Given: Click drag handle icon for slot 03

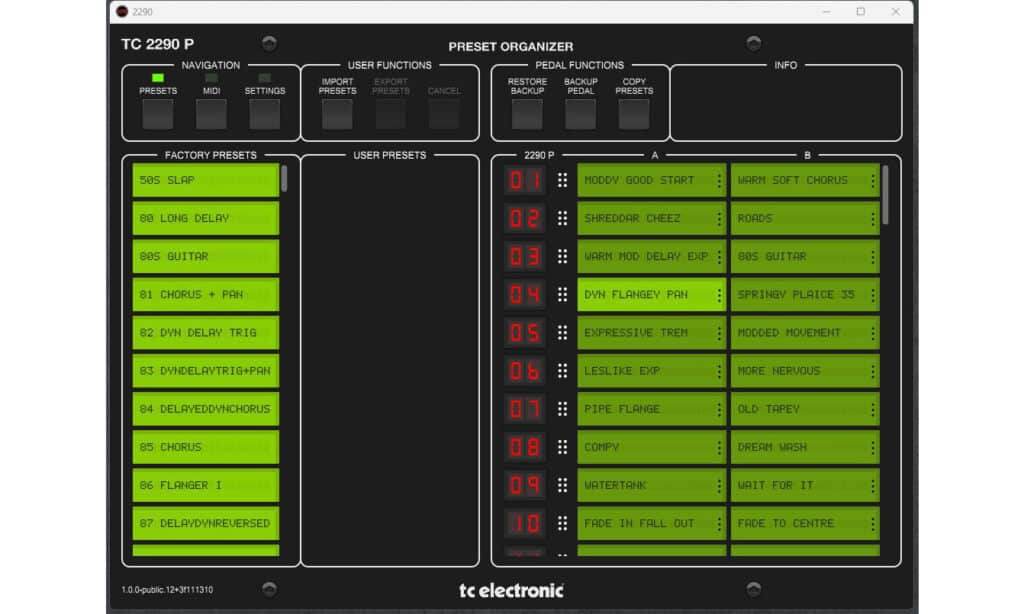Looking at the screenshot, I should tap(562, 257).
